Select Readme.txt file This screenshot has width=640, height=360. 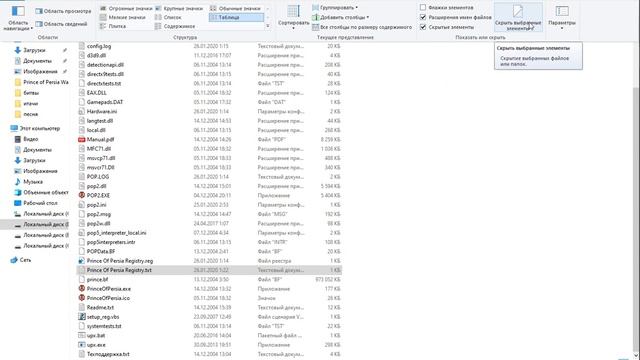100,307
